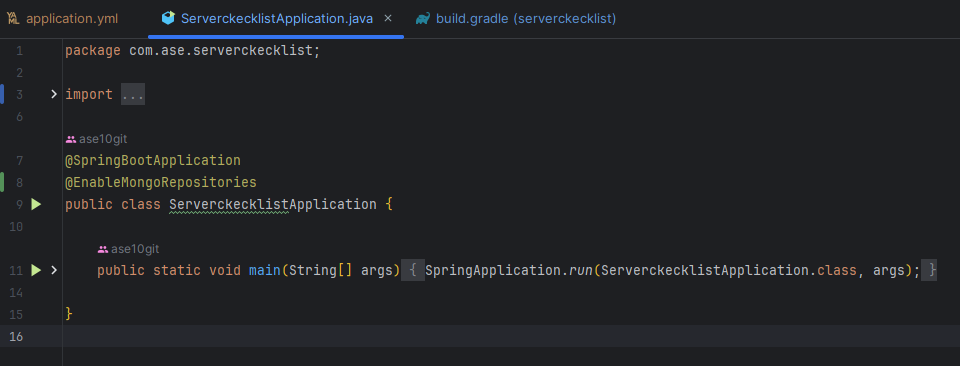Select the ServerckecklistApplication.java tab
Image resolution: width=960 pixels, height=366 pixels.
(x=277, y=19)
